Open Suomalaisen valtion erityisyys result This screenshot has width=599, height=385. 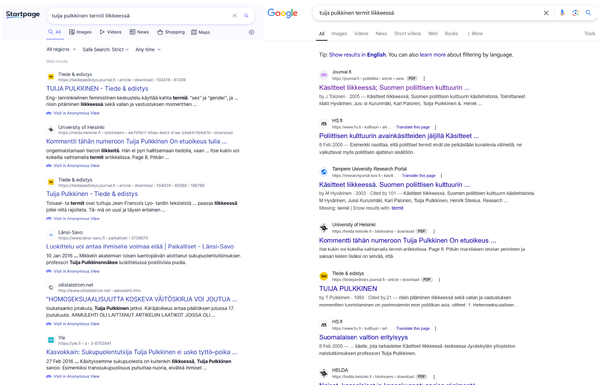pos(363,337)
